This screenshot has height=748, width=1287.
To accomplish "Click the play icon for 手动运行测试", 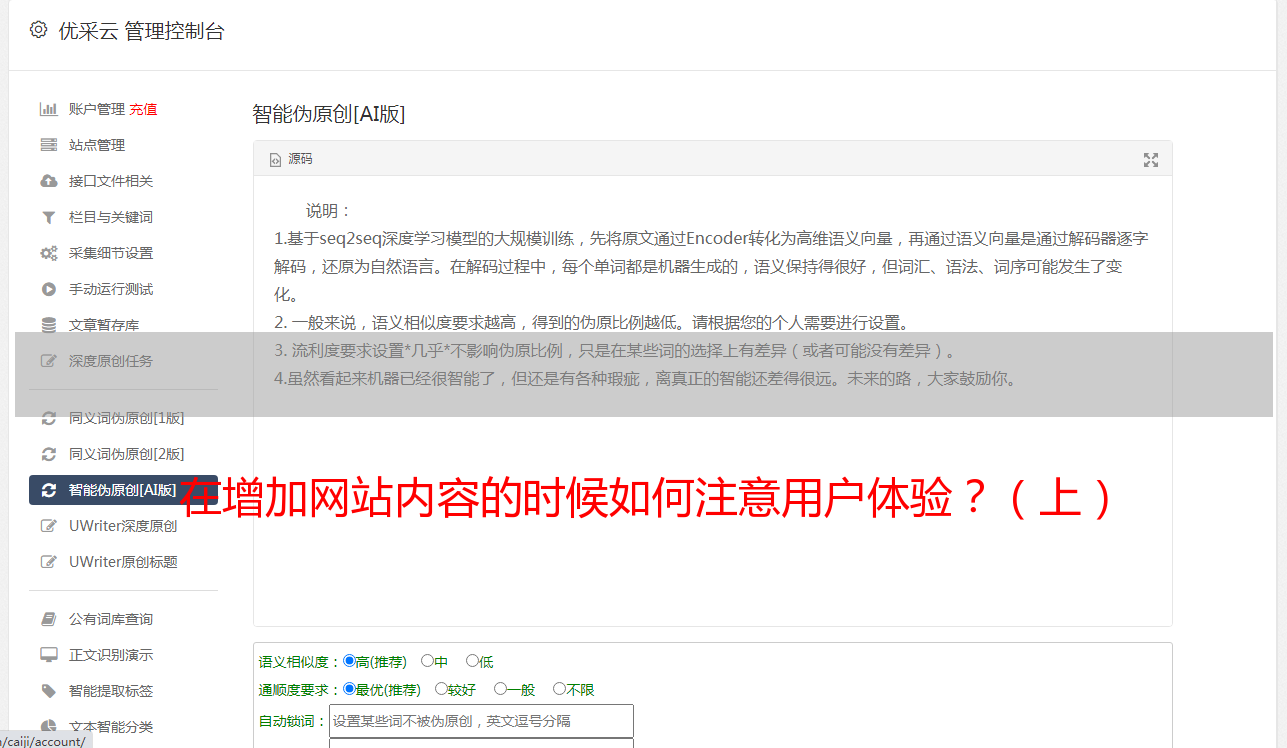I will point(48,289).
